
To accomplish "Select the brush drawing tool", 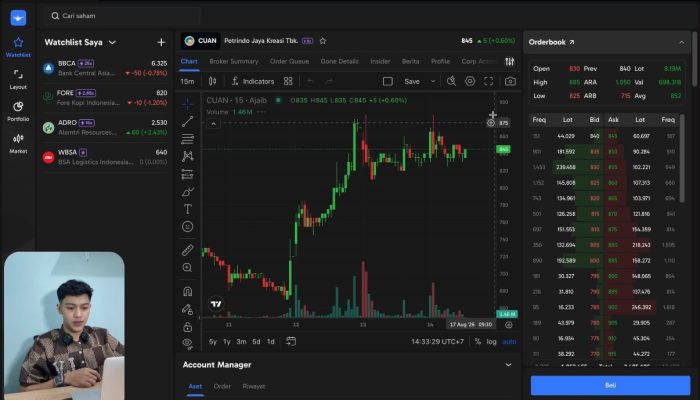I will 188,192.
